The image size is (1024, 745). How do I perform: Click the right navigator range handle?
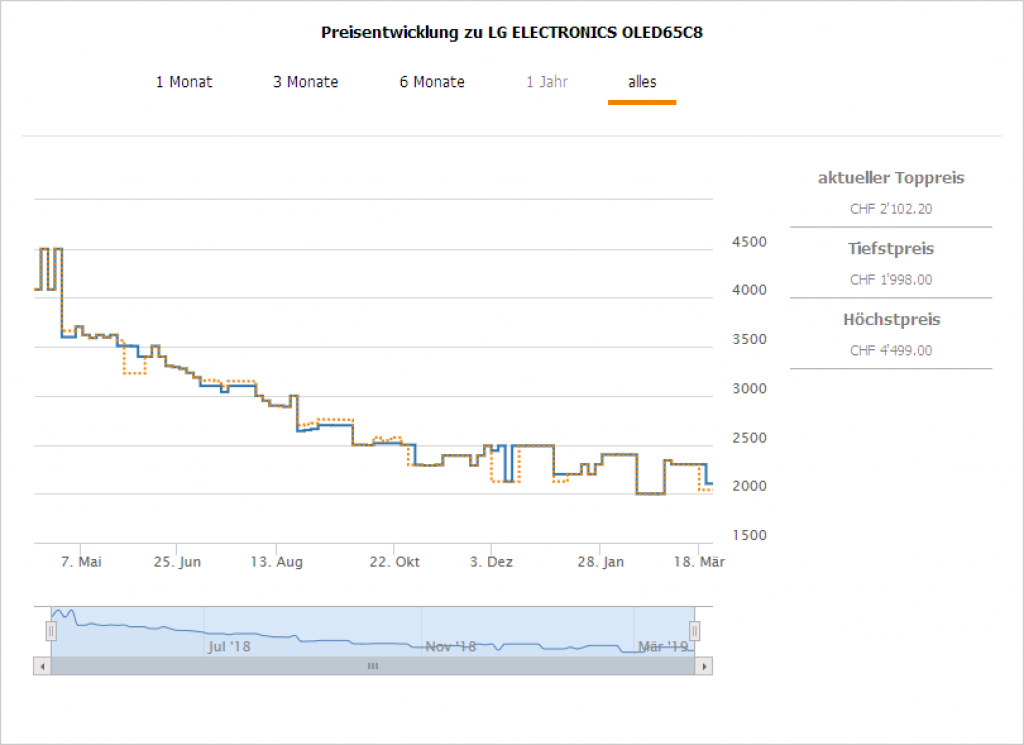(694, 631)
